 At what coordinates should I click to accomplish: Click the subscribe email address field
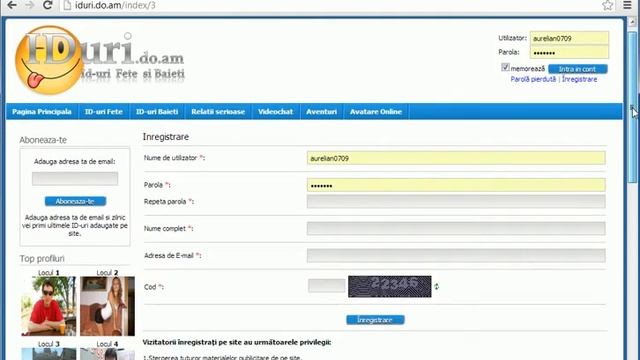[75, 178]
